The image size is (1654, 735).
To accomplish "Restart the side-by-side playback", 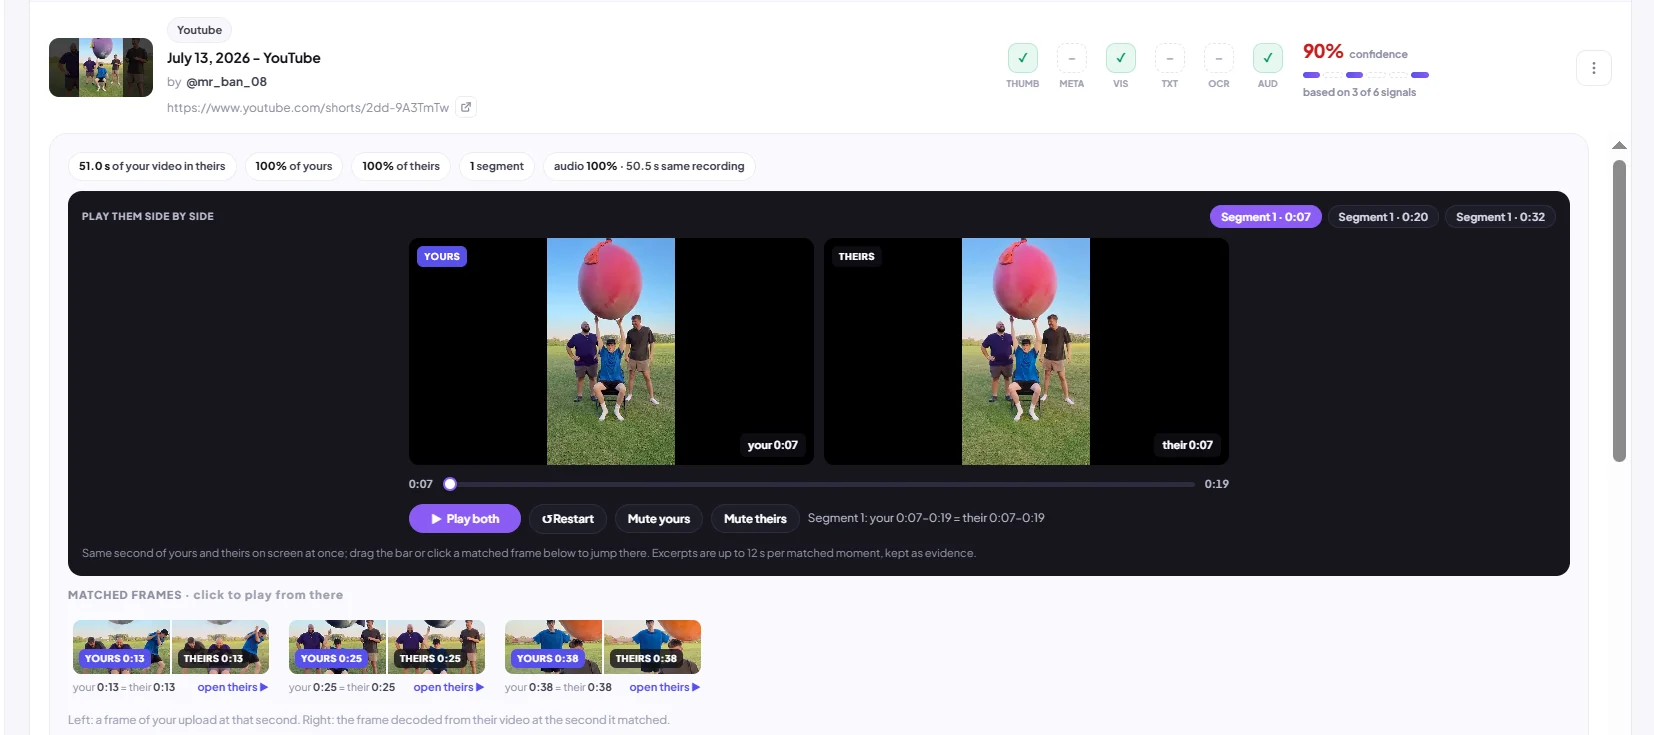I will (x=568, y=519).
